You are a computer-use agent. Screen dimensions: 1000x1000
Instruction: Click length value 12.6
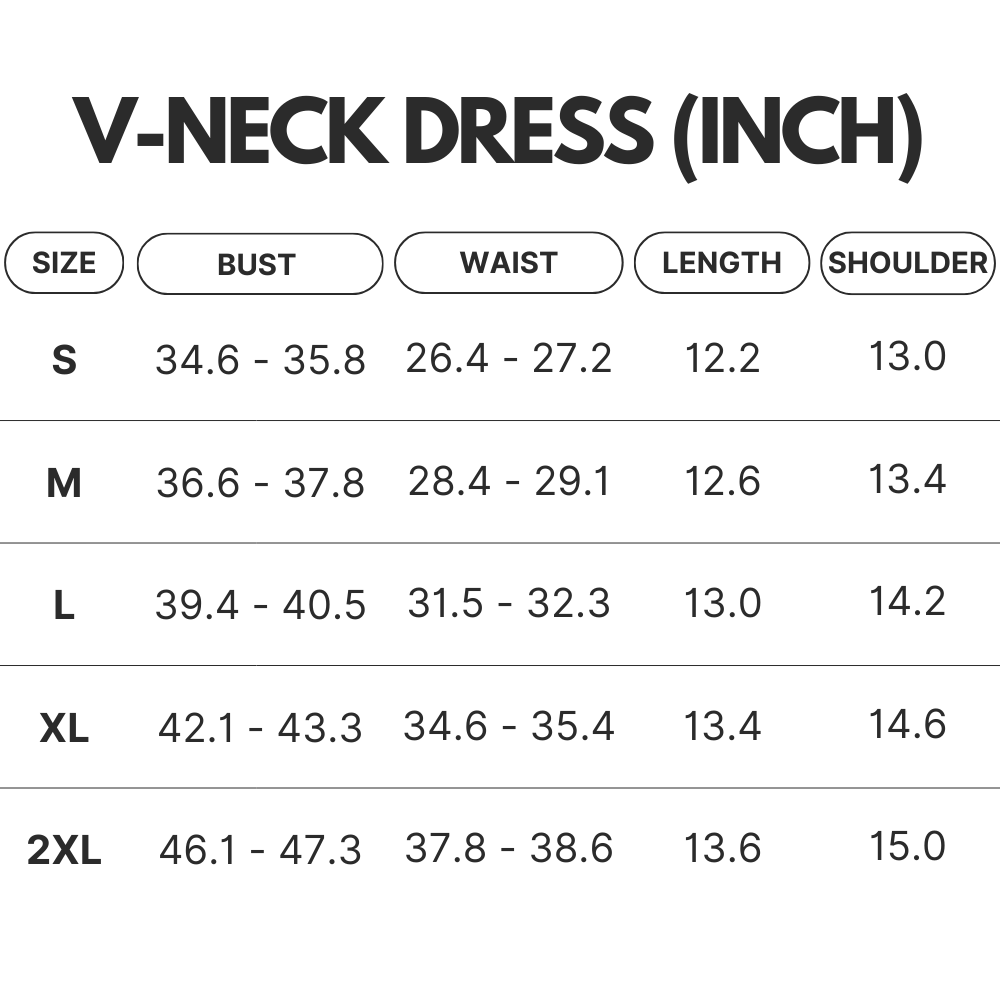pyautogui.click(x=722, y=482)
